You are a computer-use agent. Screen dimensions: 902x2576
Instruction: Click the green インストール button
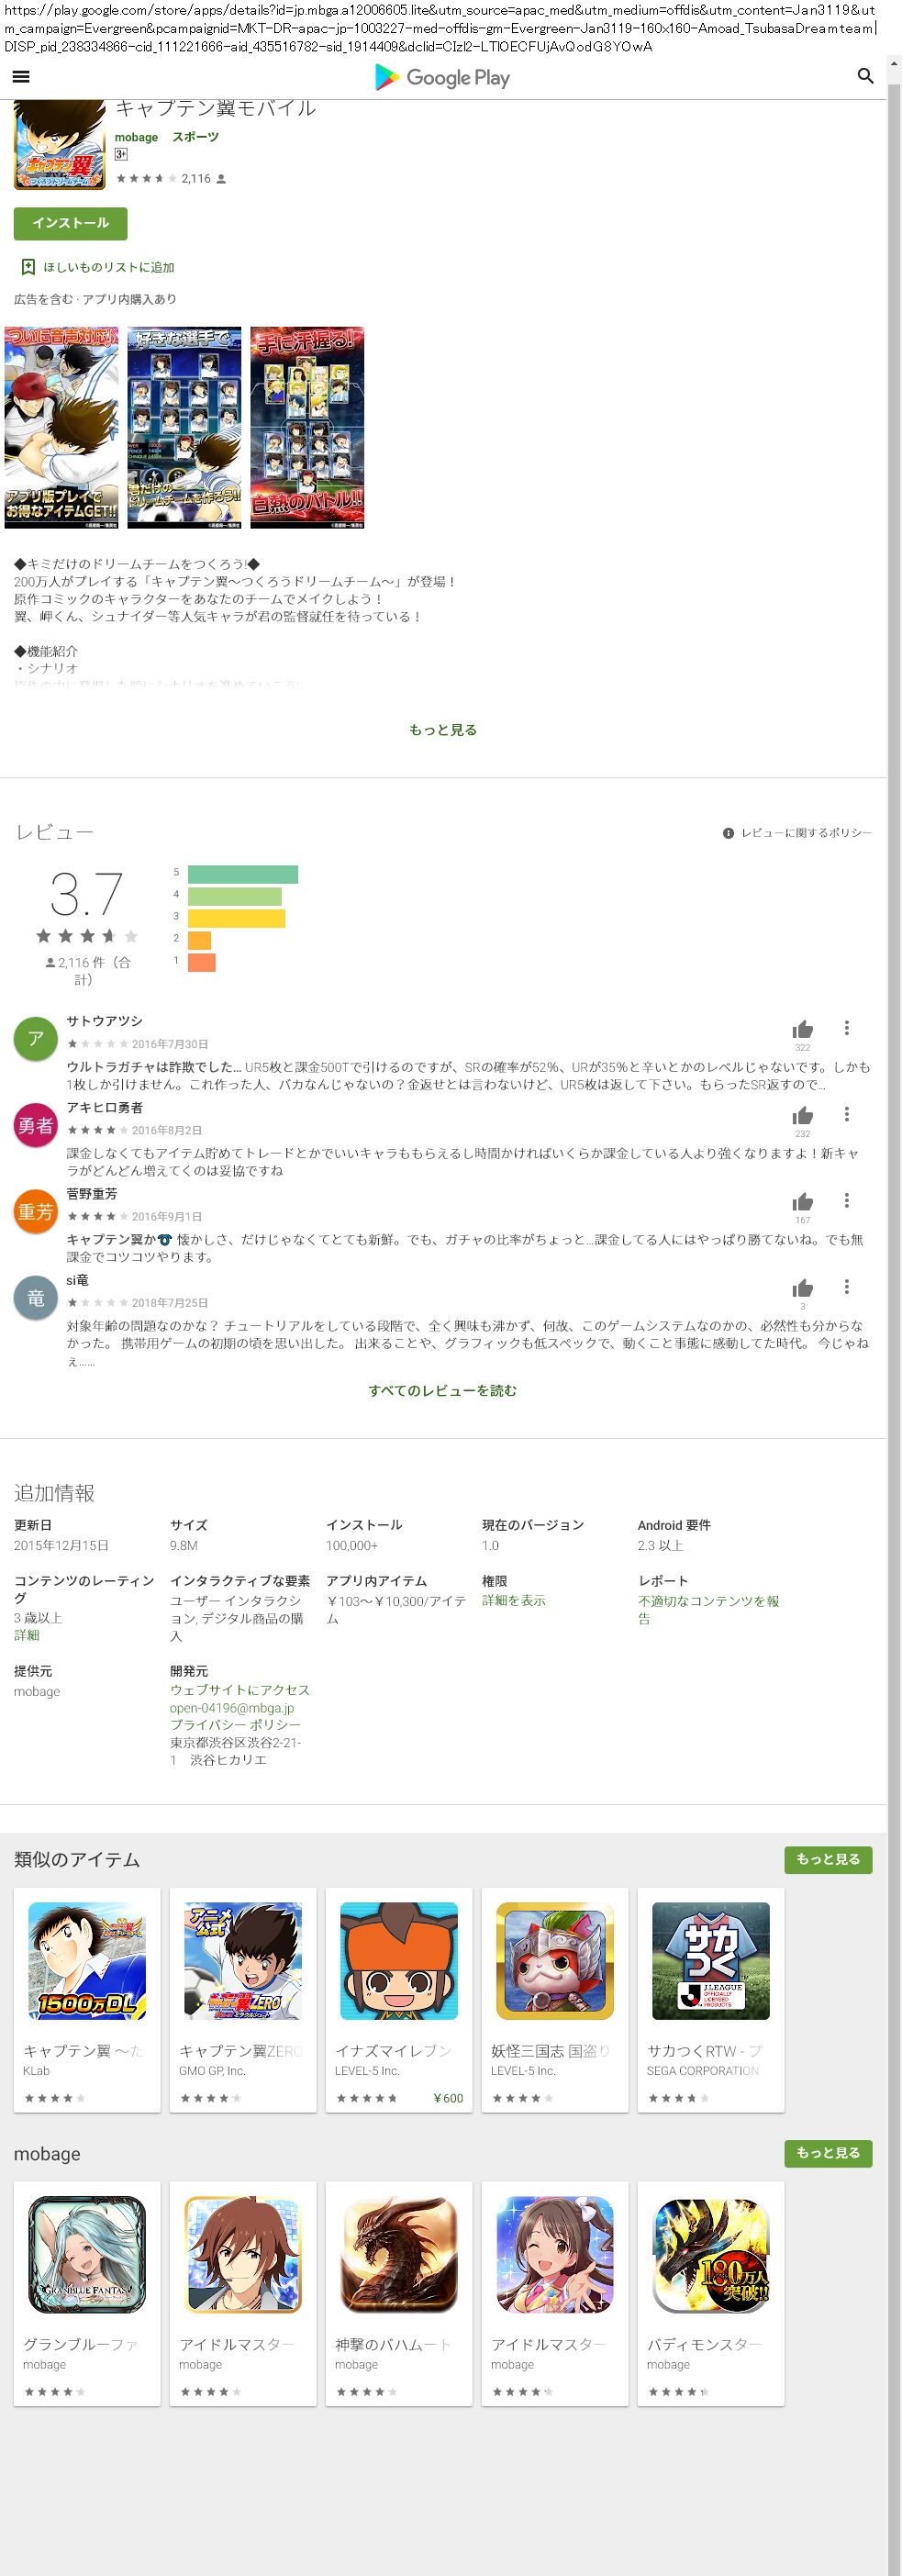pos(70,223)
